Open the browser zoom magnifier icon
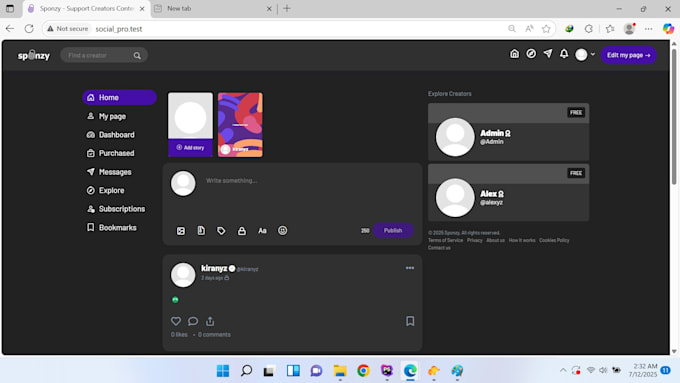Image resolution: width=680 pixels, height=383 pixels. (x=512, y=29)
